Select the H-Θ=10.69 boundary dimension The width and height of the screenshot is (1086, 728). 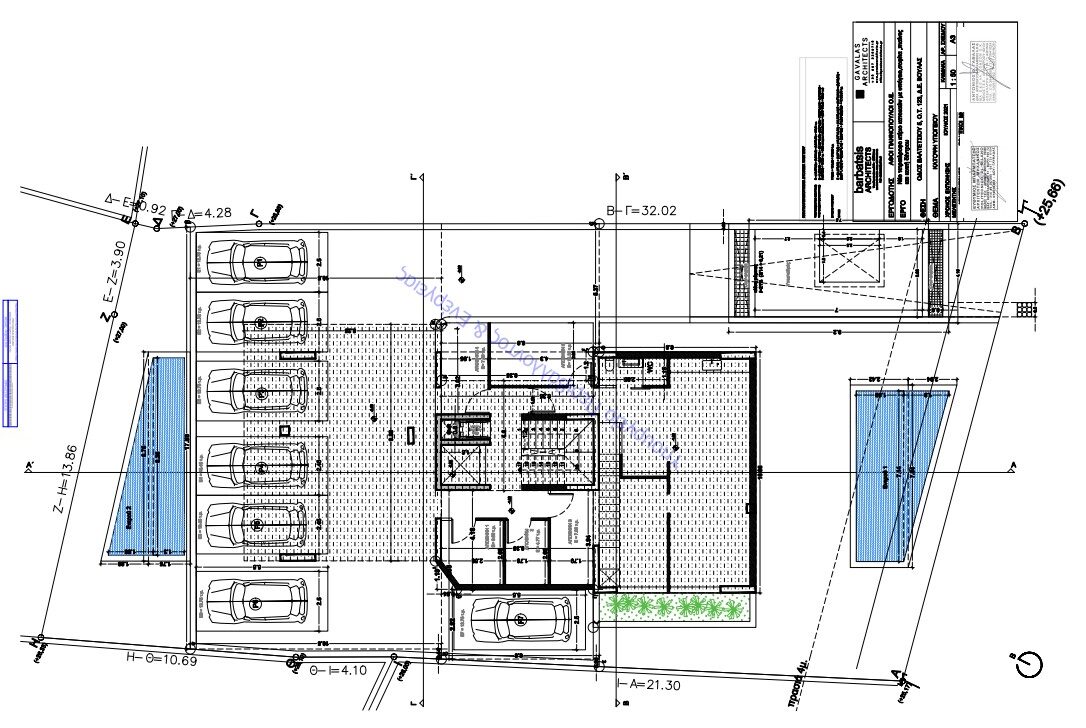[x=162, y=660]
